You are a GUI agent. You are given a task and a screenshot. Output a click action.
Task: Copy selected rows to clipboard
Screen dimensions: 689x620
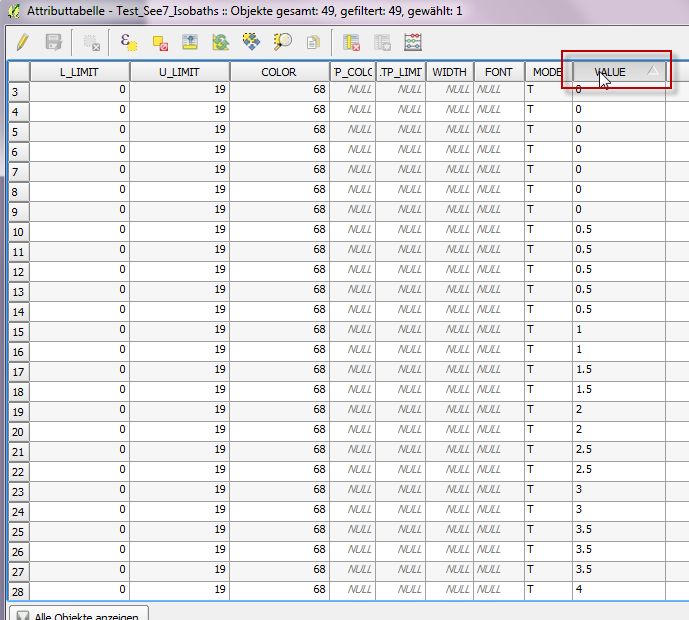(x=313, y=42)
